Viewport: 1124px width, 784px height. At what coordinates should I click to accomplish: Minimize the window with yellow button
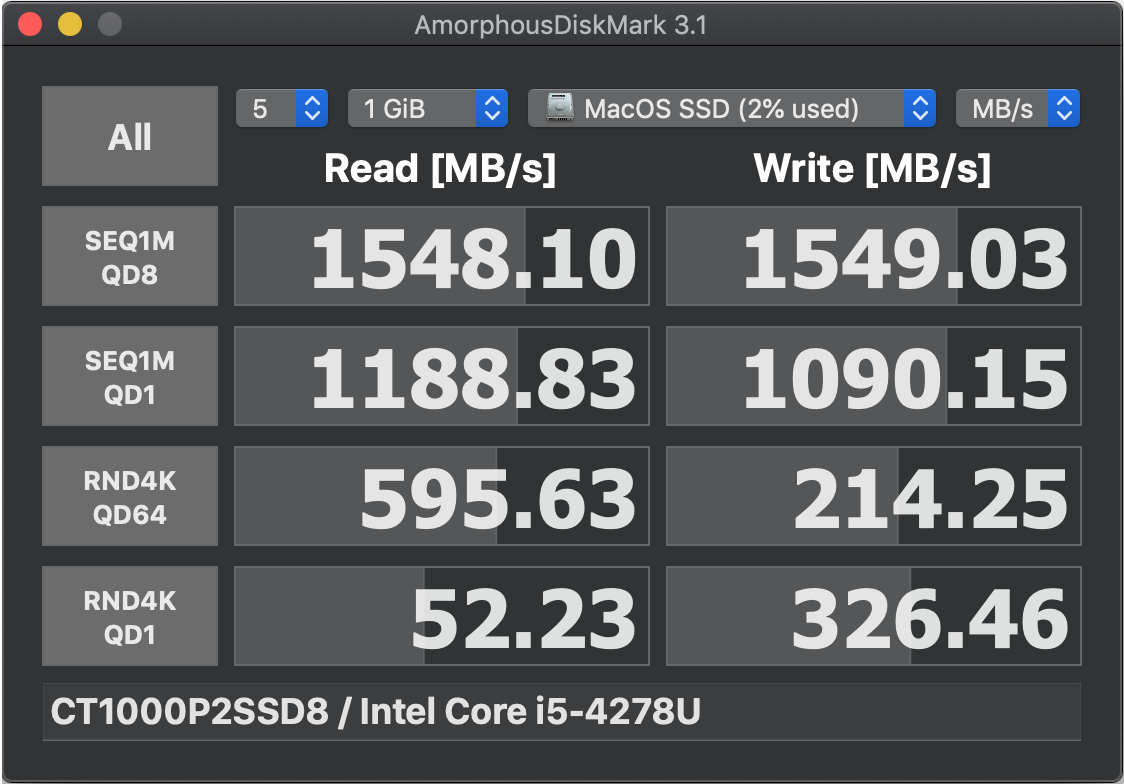(70, 24)
